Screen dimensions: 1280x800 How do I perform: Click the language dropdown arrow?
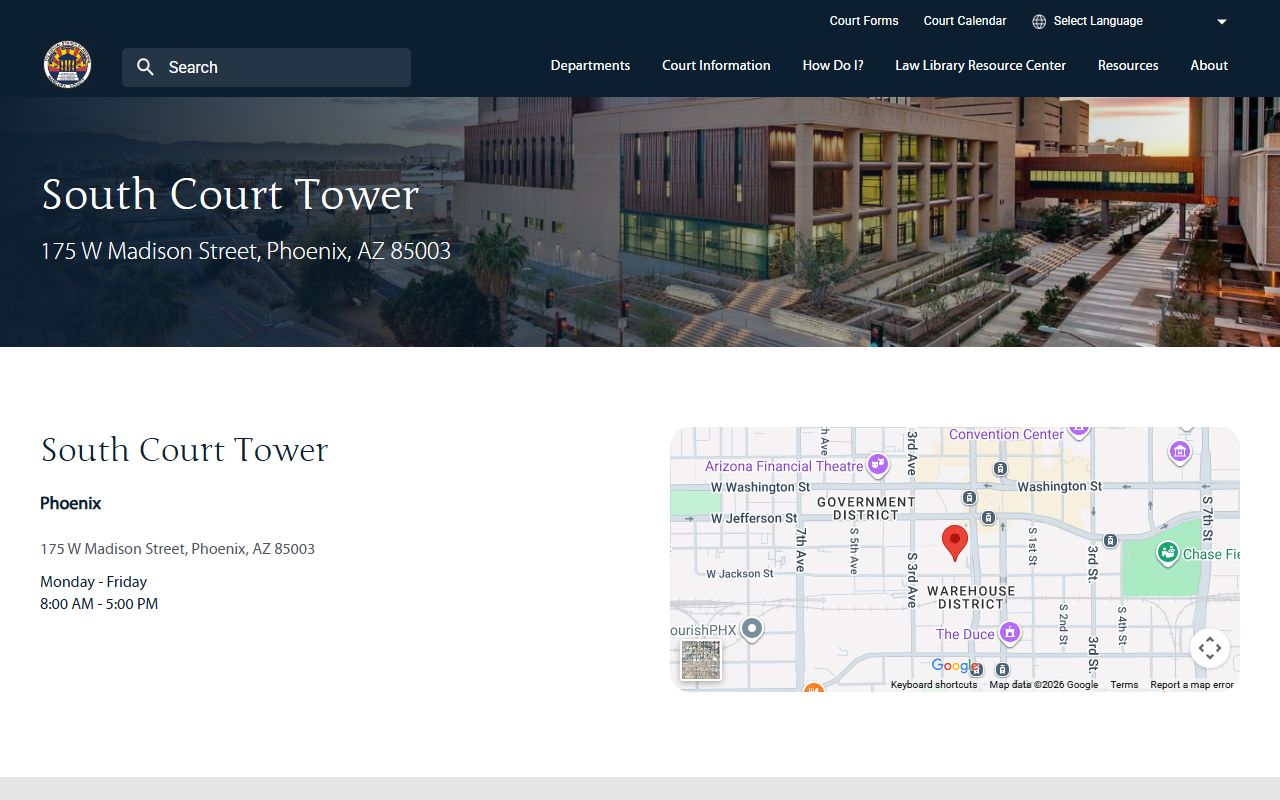pos(1221,21)
